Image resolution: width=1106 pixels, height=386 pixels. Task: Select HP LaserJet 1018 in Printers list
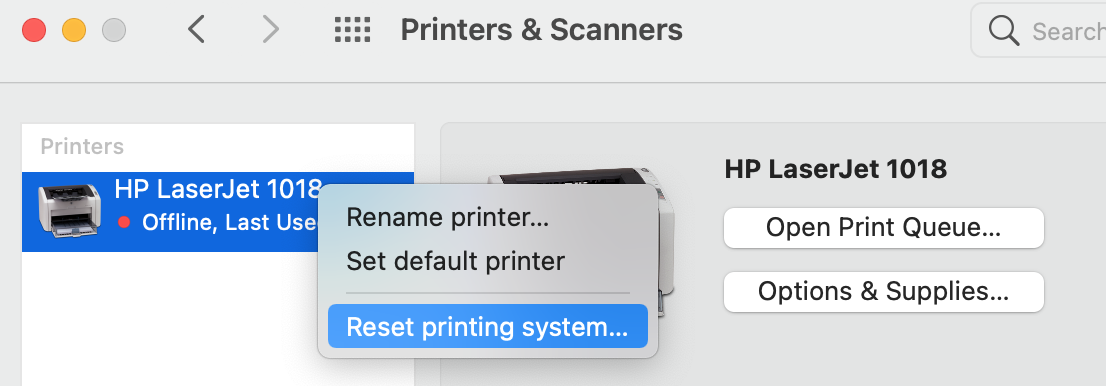(x=218, y=212)
